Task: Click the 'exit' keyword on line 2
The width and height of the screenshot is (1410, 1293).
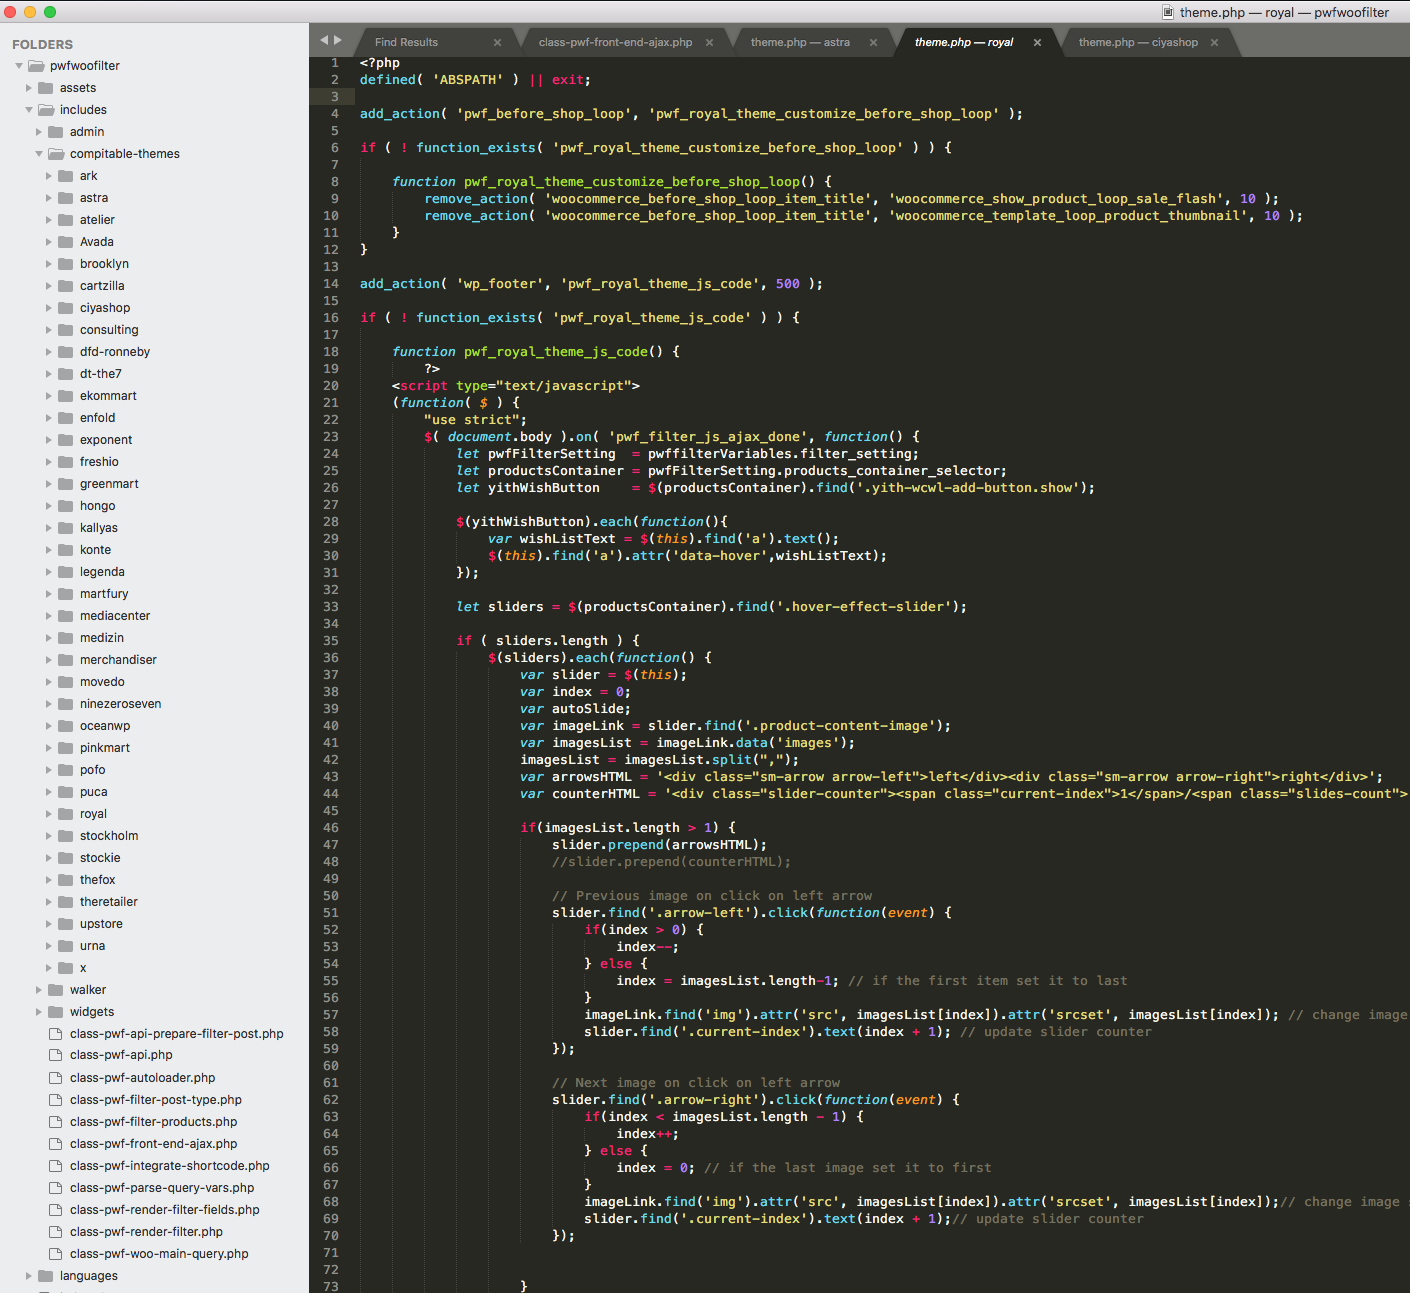Action: (x=568, y=80)
